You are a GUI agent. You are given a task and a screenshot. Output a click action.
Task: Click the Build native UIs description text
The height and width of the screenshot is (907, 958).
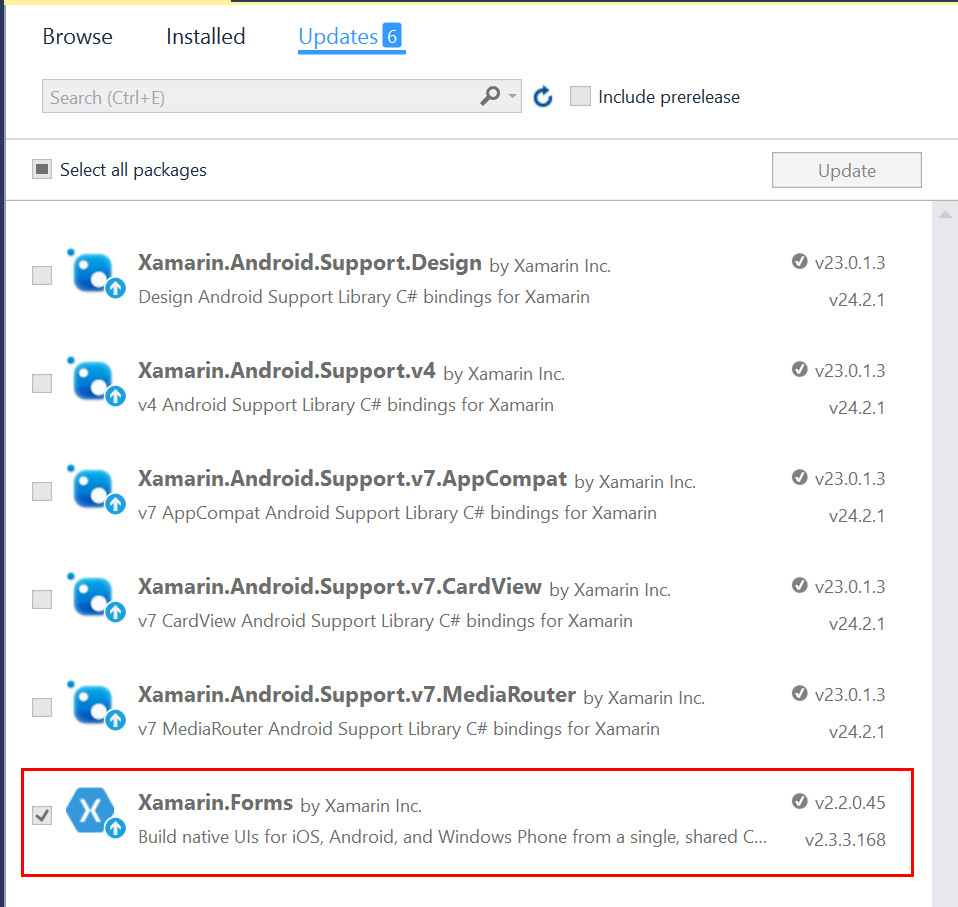(452, 837)
